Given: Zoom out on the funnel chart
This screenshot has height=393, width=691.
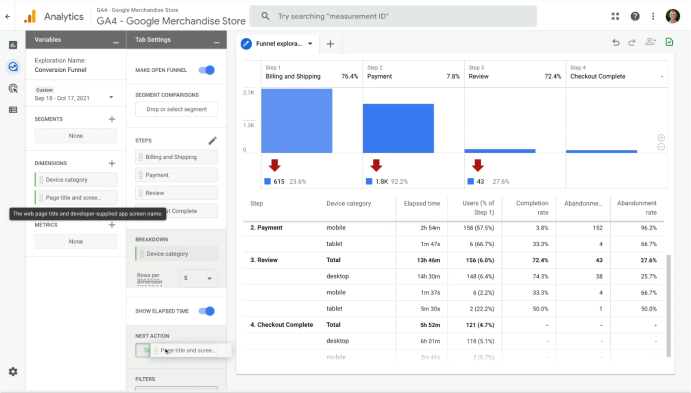Looking at the screenshot, I should [x=661, y=147].
